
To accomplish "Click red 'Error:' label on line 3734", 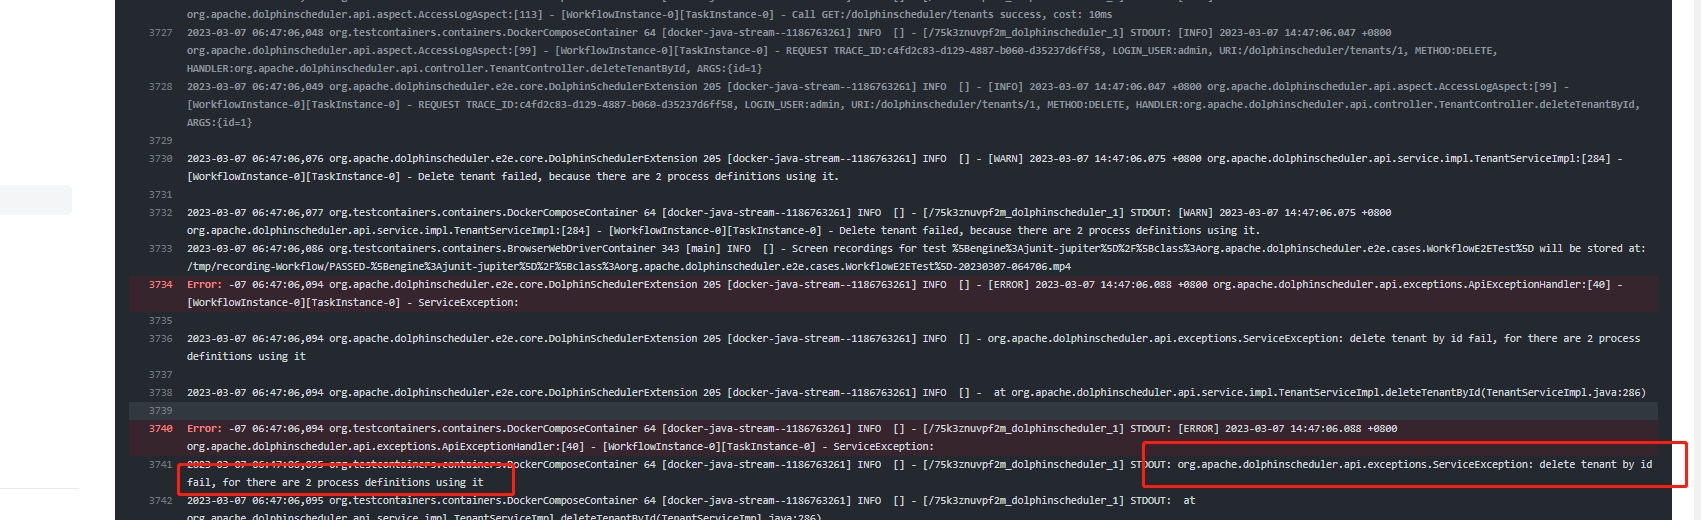I will (204, 285).
